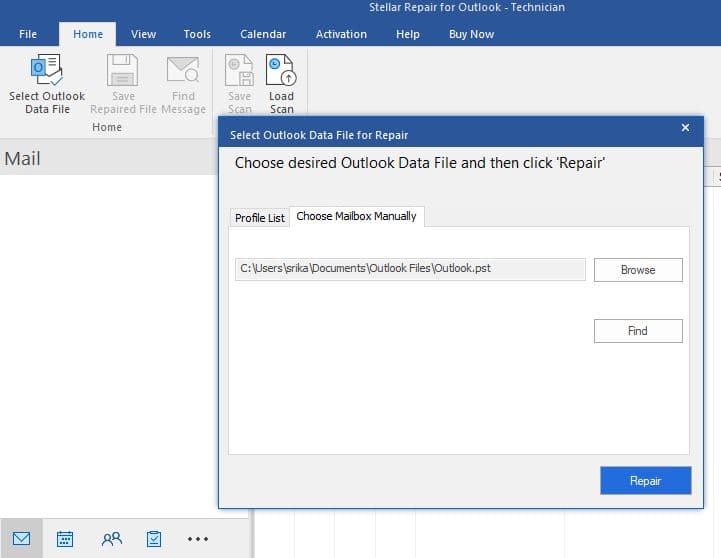Open the Calendar ribbon tab
The height and width of the screenshot is (558, 721).
[x=263, y=34]
